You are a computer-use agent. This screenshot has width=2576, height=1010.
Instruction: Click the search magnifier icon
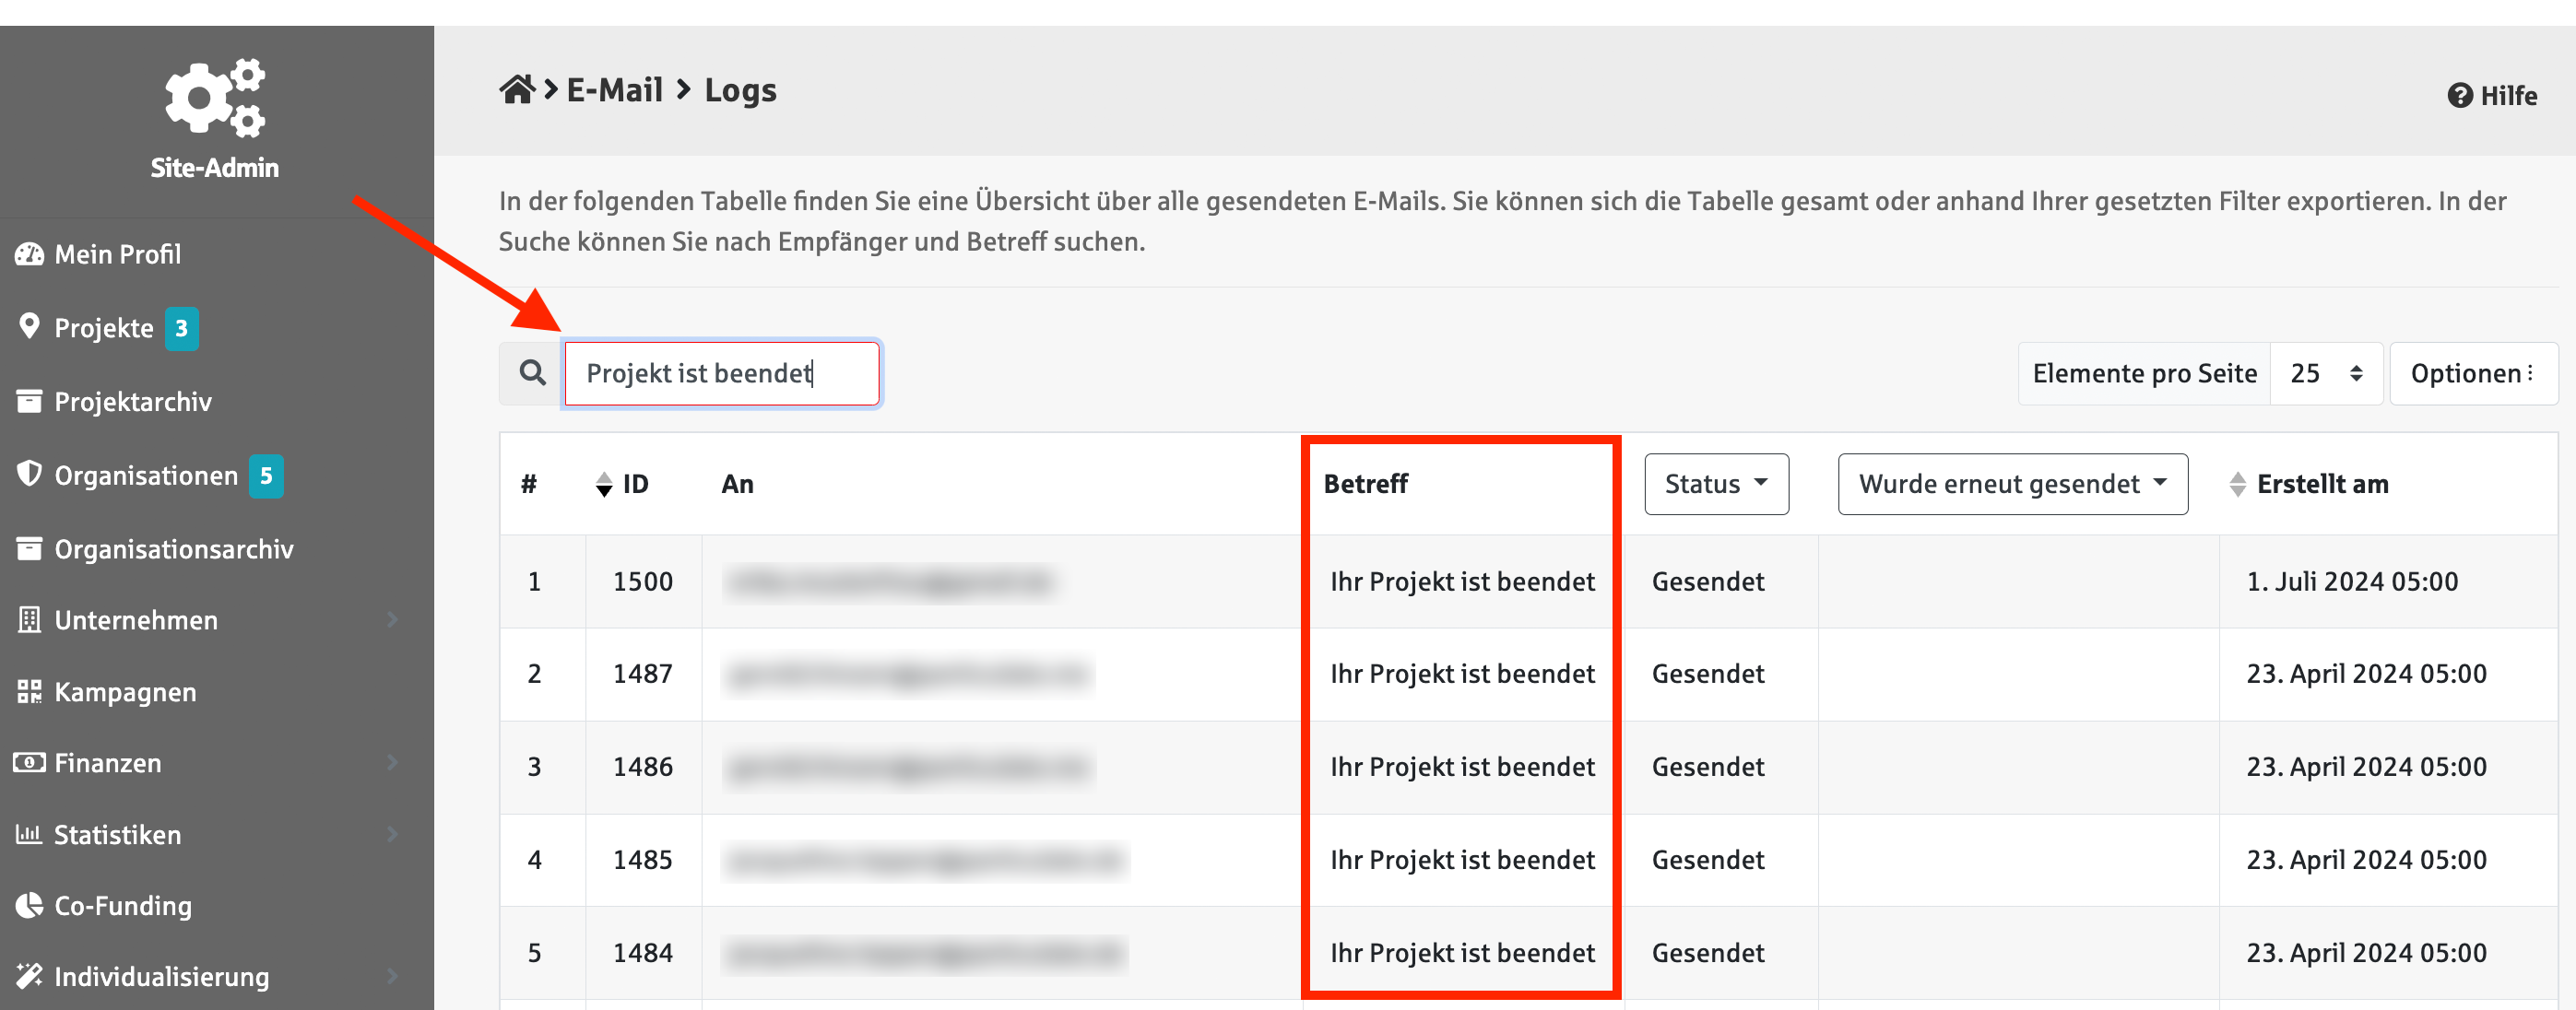click(x=532, y=373)
